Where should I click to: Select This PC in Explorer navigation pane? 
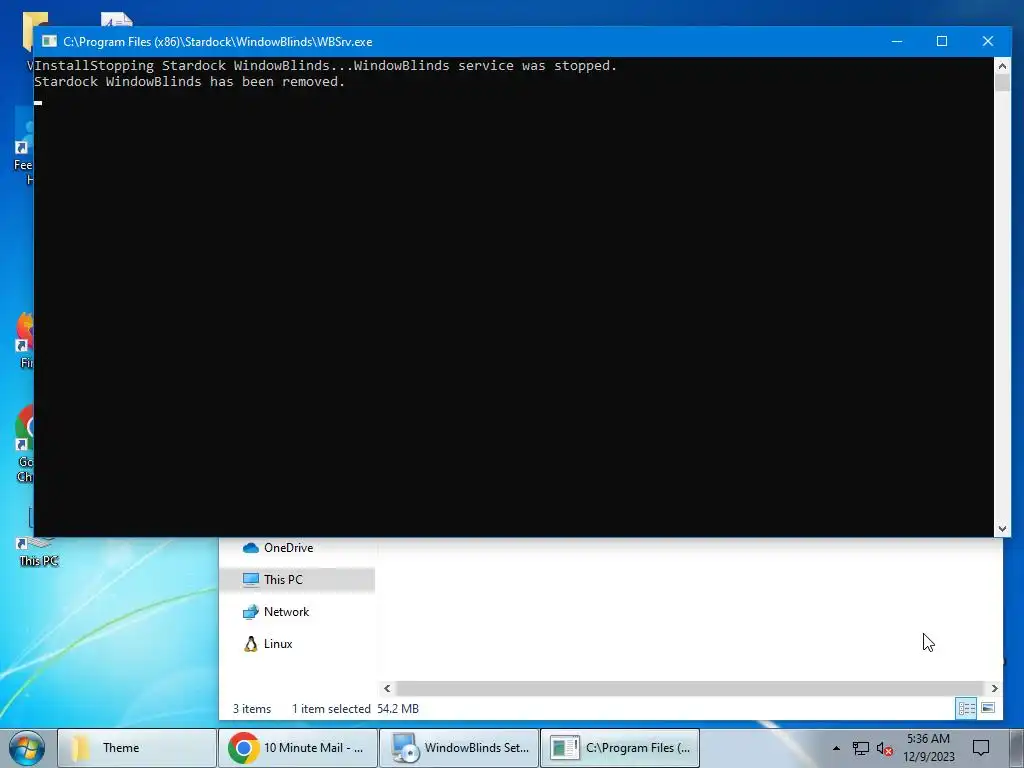297,580
